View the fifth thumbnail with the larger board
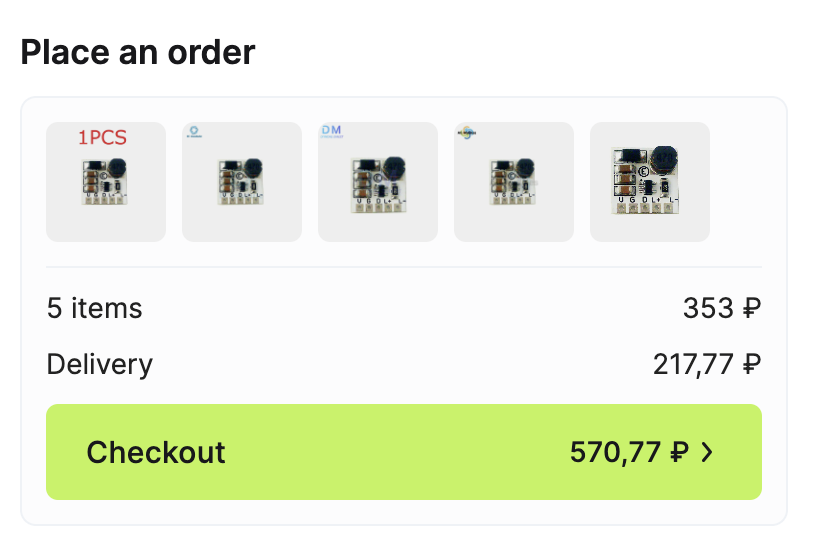 pyautogui.click(x=650, y=182)
